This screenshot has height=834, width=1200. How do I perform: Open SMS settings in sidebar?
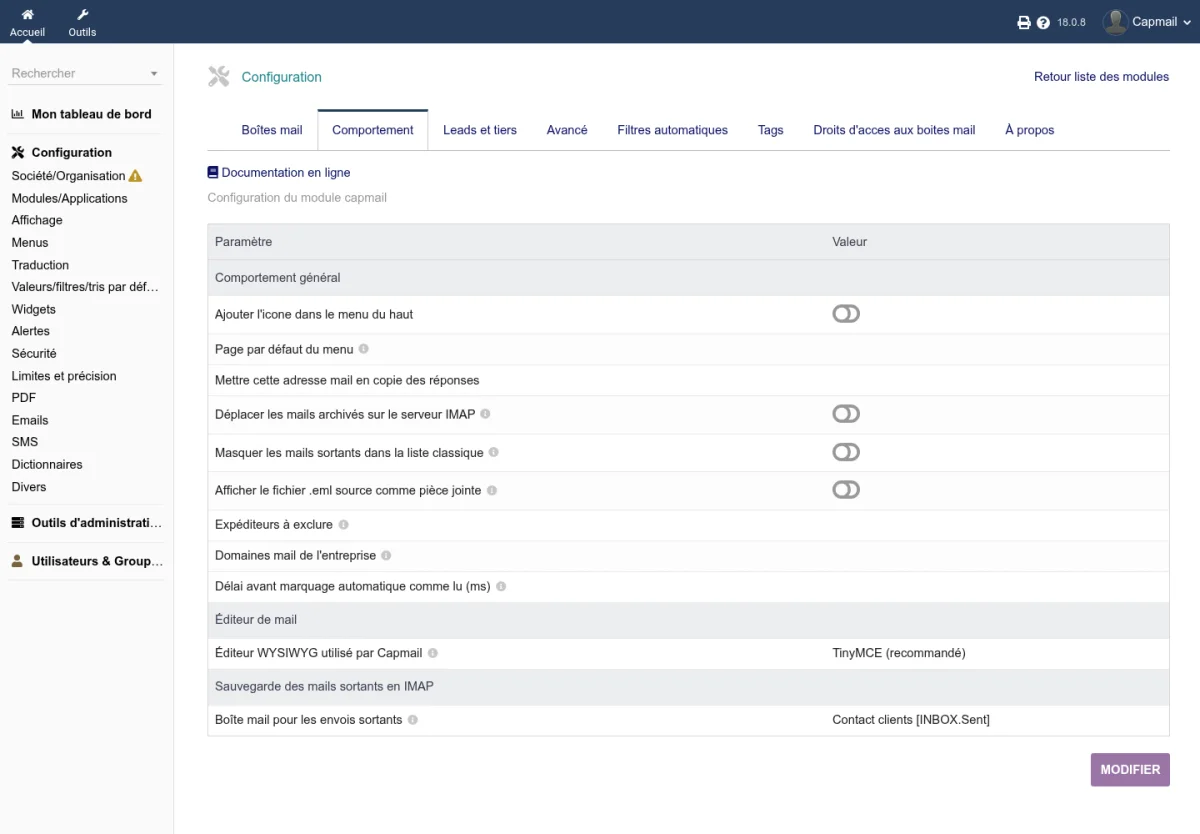(x=25, y=442)
